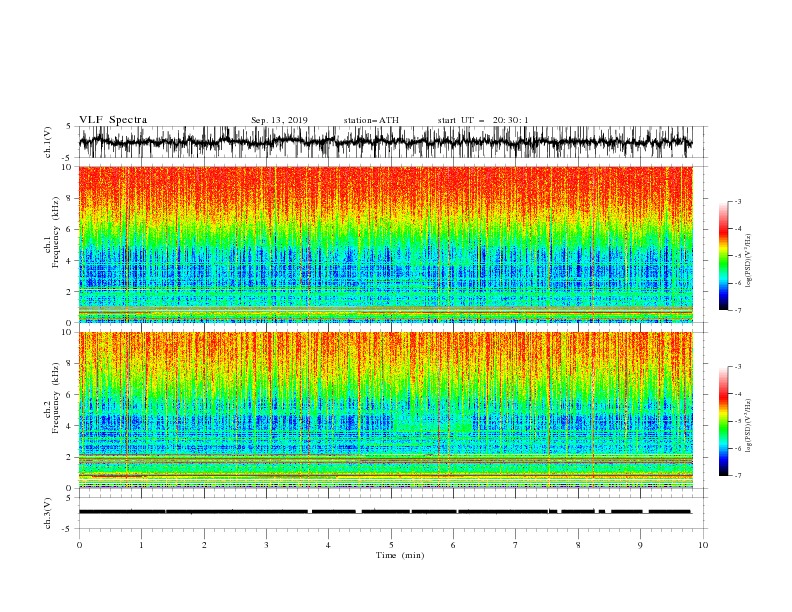The height and width of the screenshot is (612, 792).
Task: Click the "-7" label on ch.1 color bar
Action: tap(738, 310)
